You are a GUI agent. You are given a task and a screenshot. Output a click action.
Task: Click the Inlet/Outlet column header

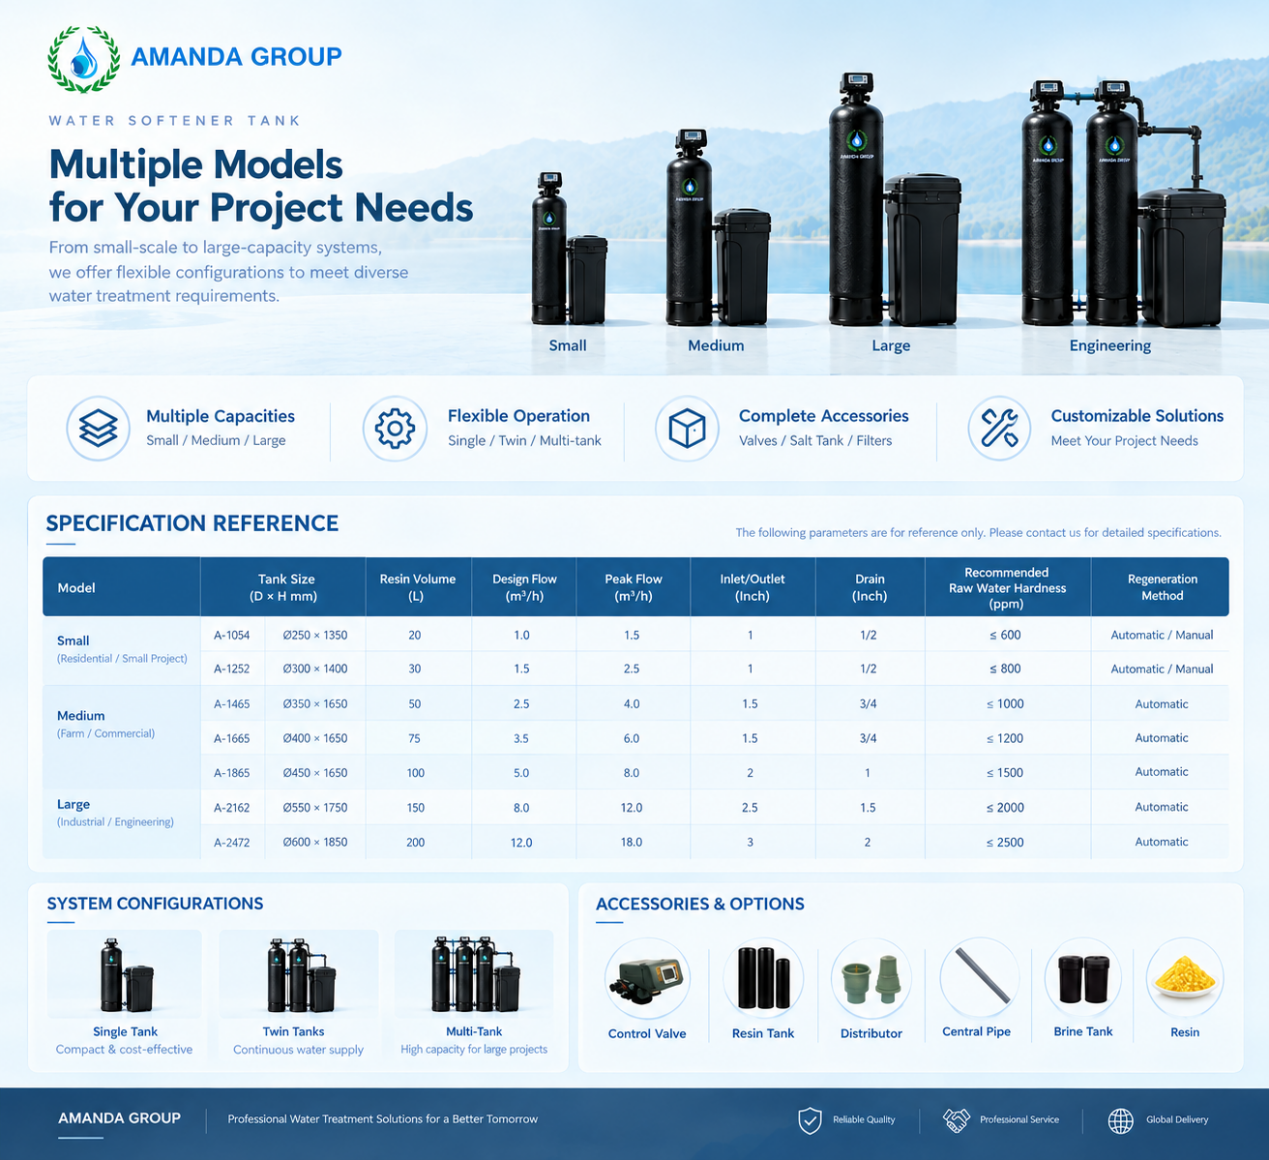752,587
